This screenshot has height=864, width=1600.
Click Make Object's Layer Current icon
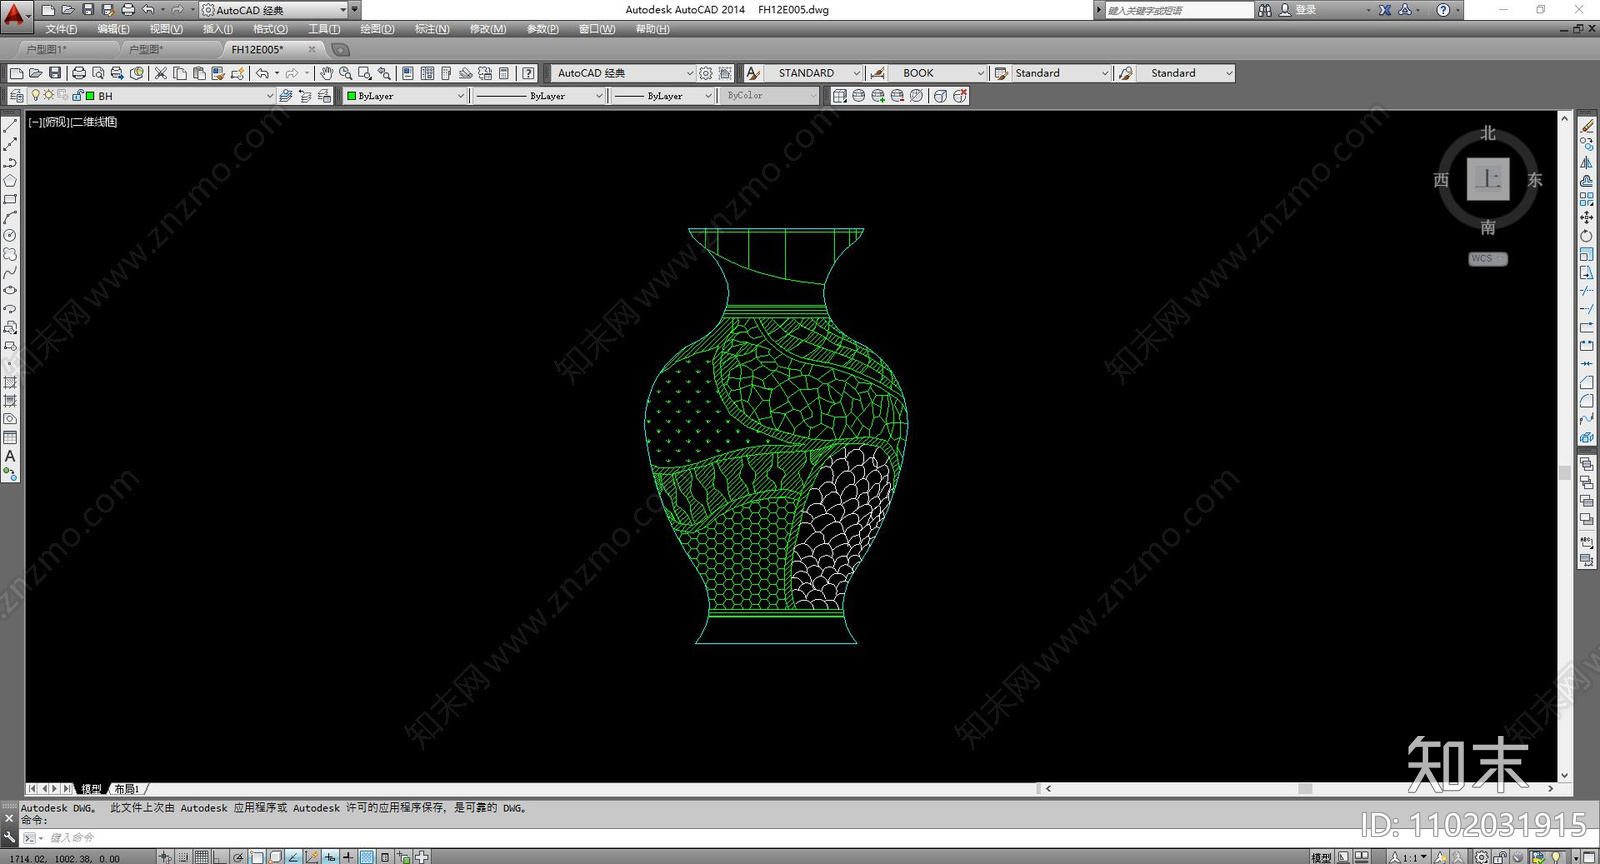286,96
